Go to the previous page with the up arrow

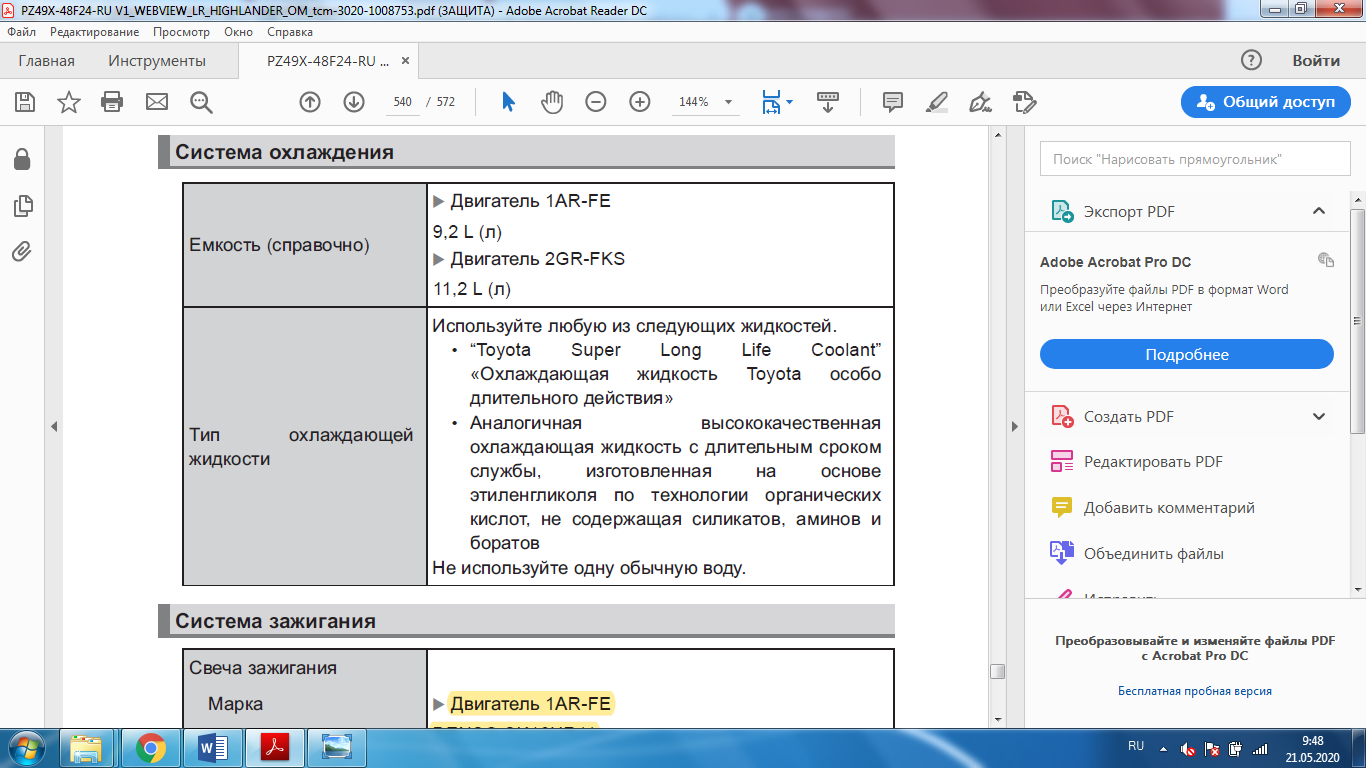[310, 102]
